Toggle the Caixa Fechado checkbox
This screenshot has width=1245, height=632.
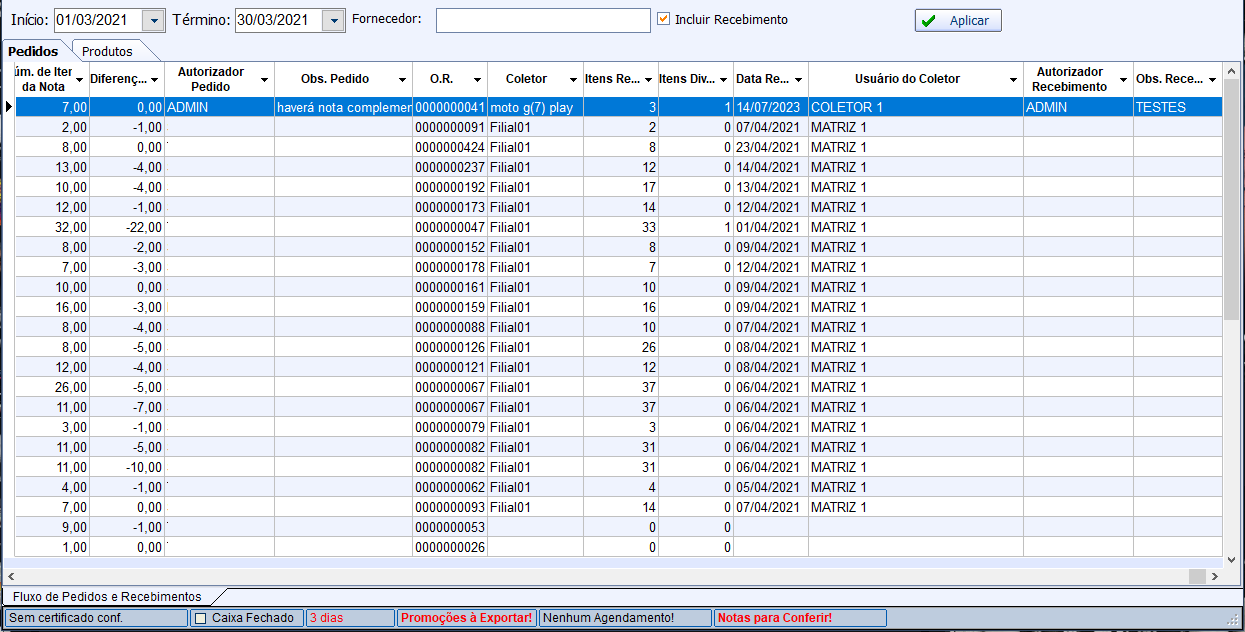201,618
